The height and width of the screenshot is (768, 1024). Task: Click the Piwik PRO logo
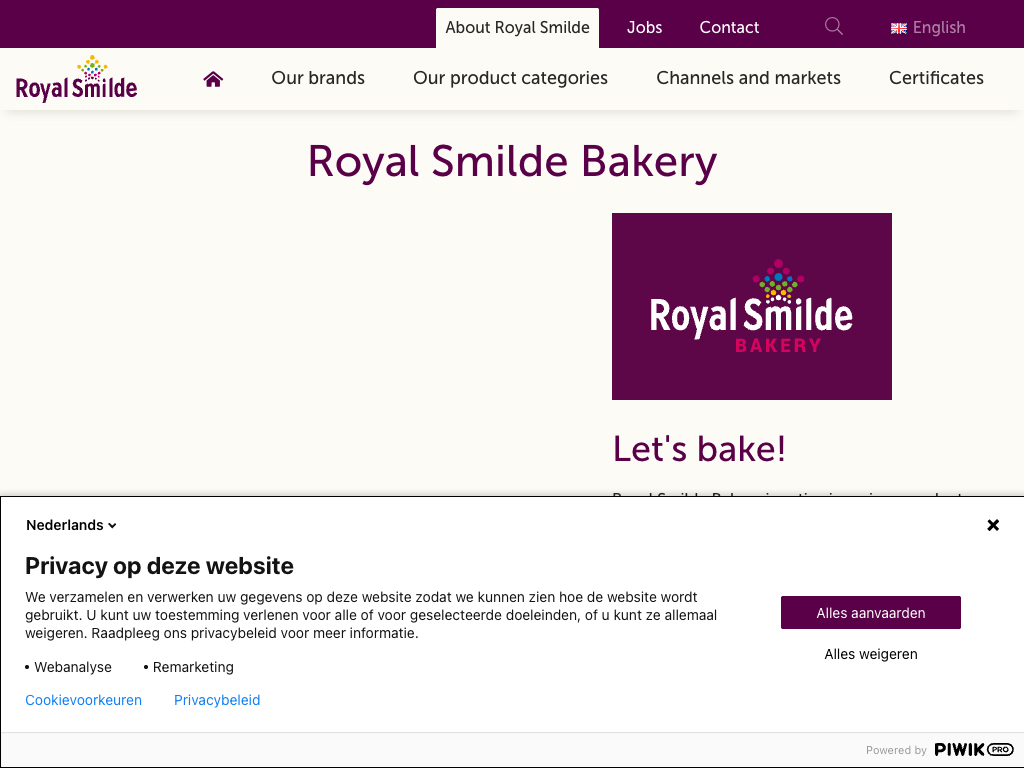pos(974,750)
